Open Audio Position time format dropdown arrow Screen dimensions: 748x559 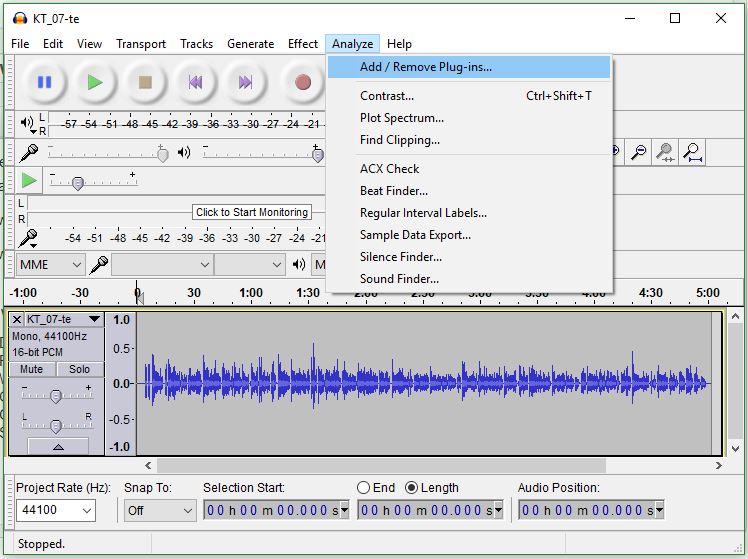(659, 510)
